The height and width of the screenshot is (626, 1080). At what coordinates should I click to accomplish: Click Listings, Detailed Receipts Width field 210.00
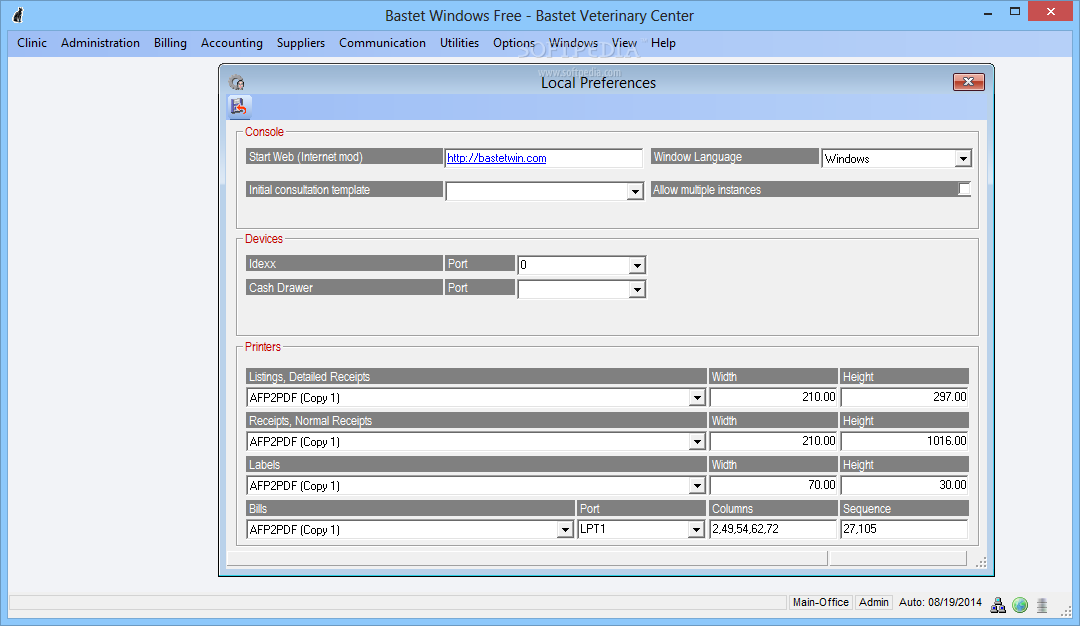pyautogui.click(x=773, y=397)
